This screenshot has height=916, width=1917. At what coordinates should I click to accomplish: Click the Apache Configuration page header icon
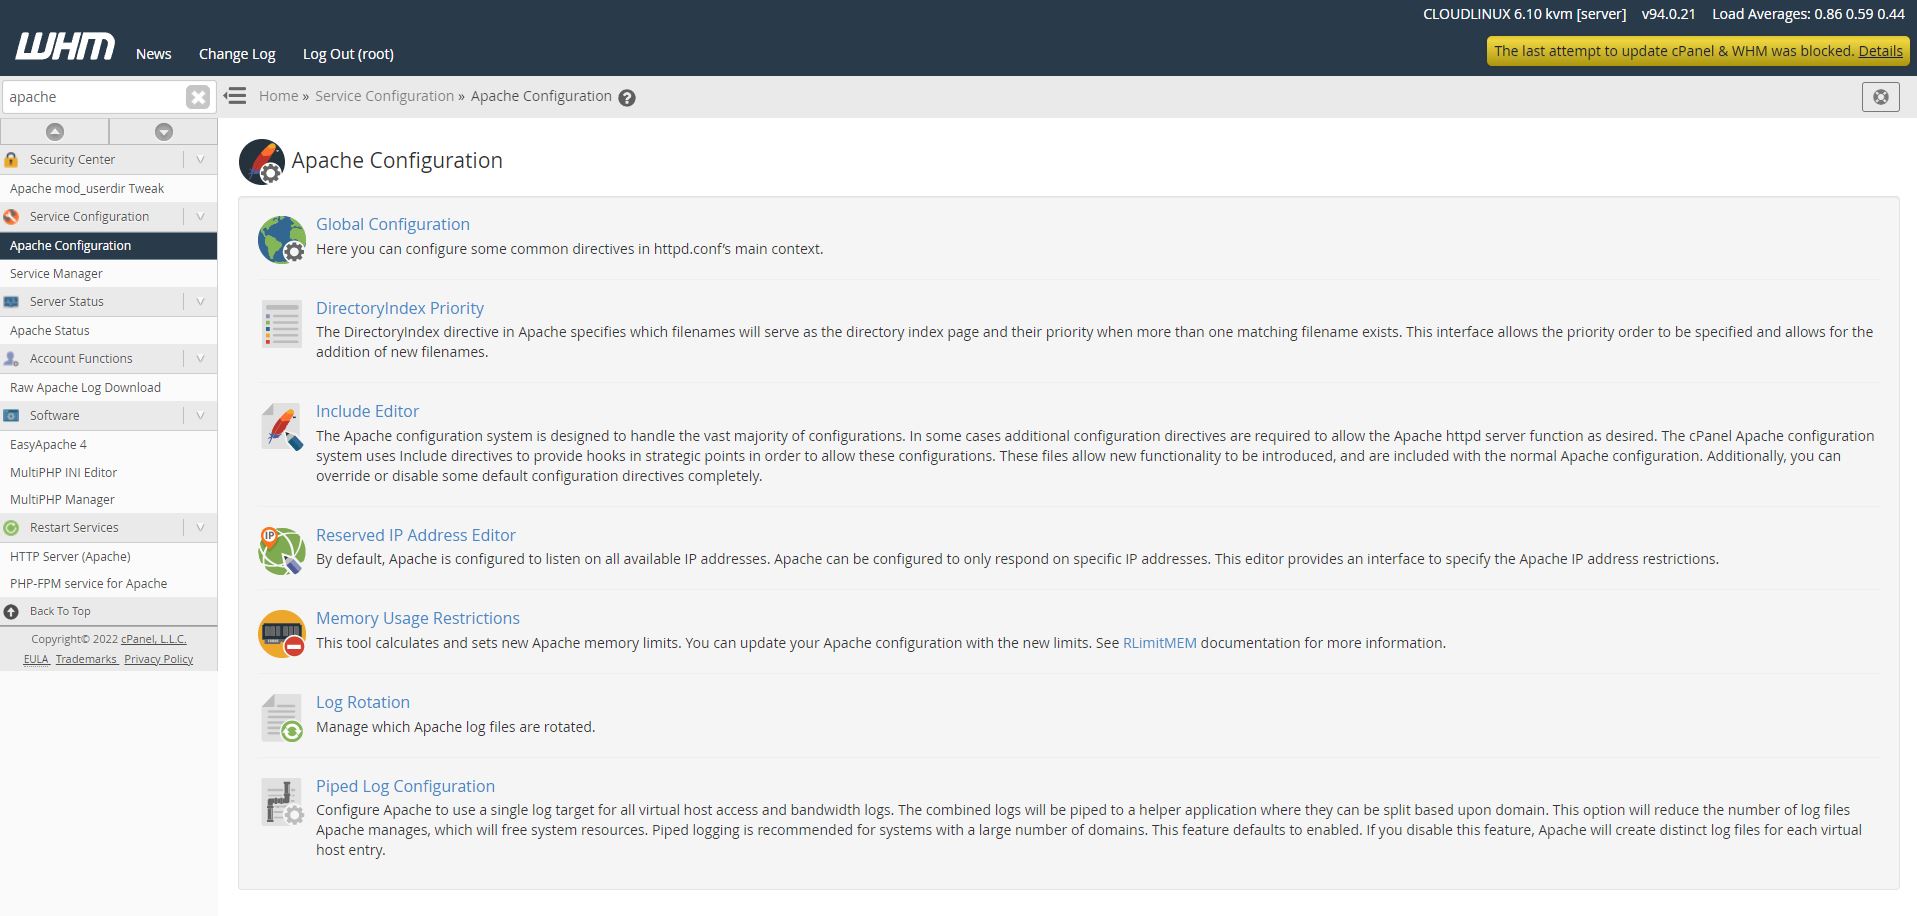click(x=262, y=161)
